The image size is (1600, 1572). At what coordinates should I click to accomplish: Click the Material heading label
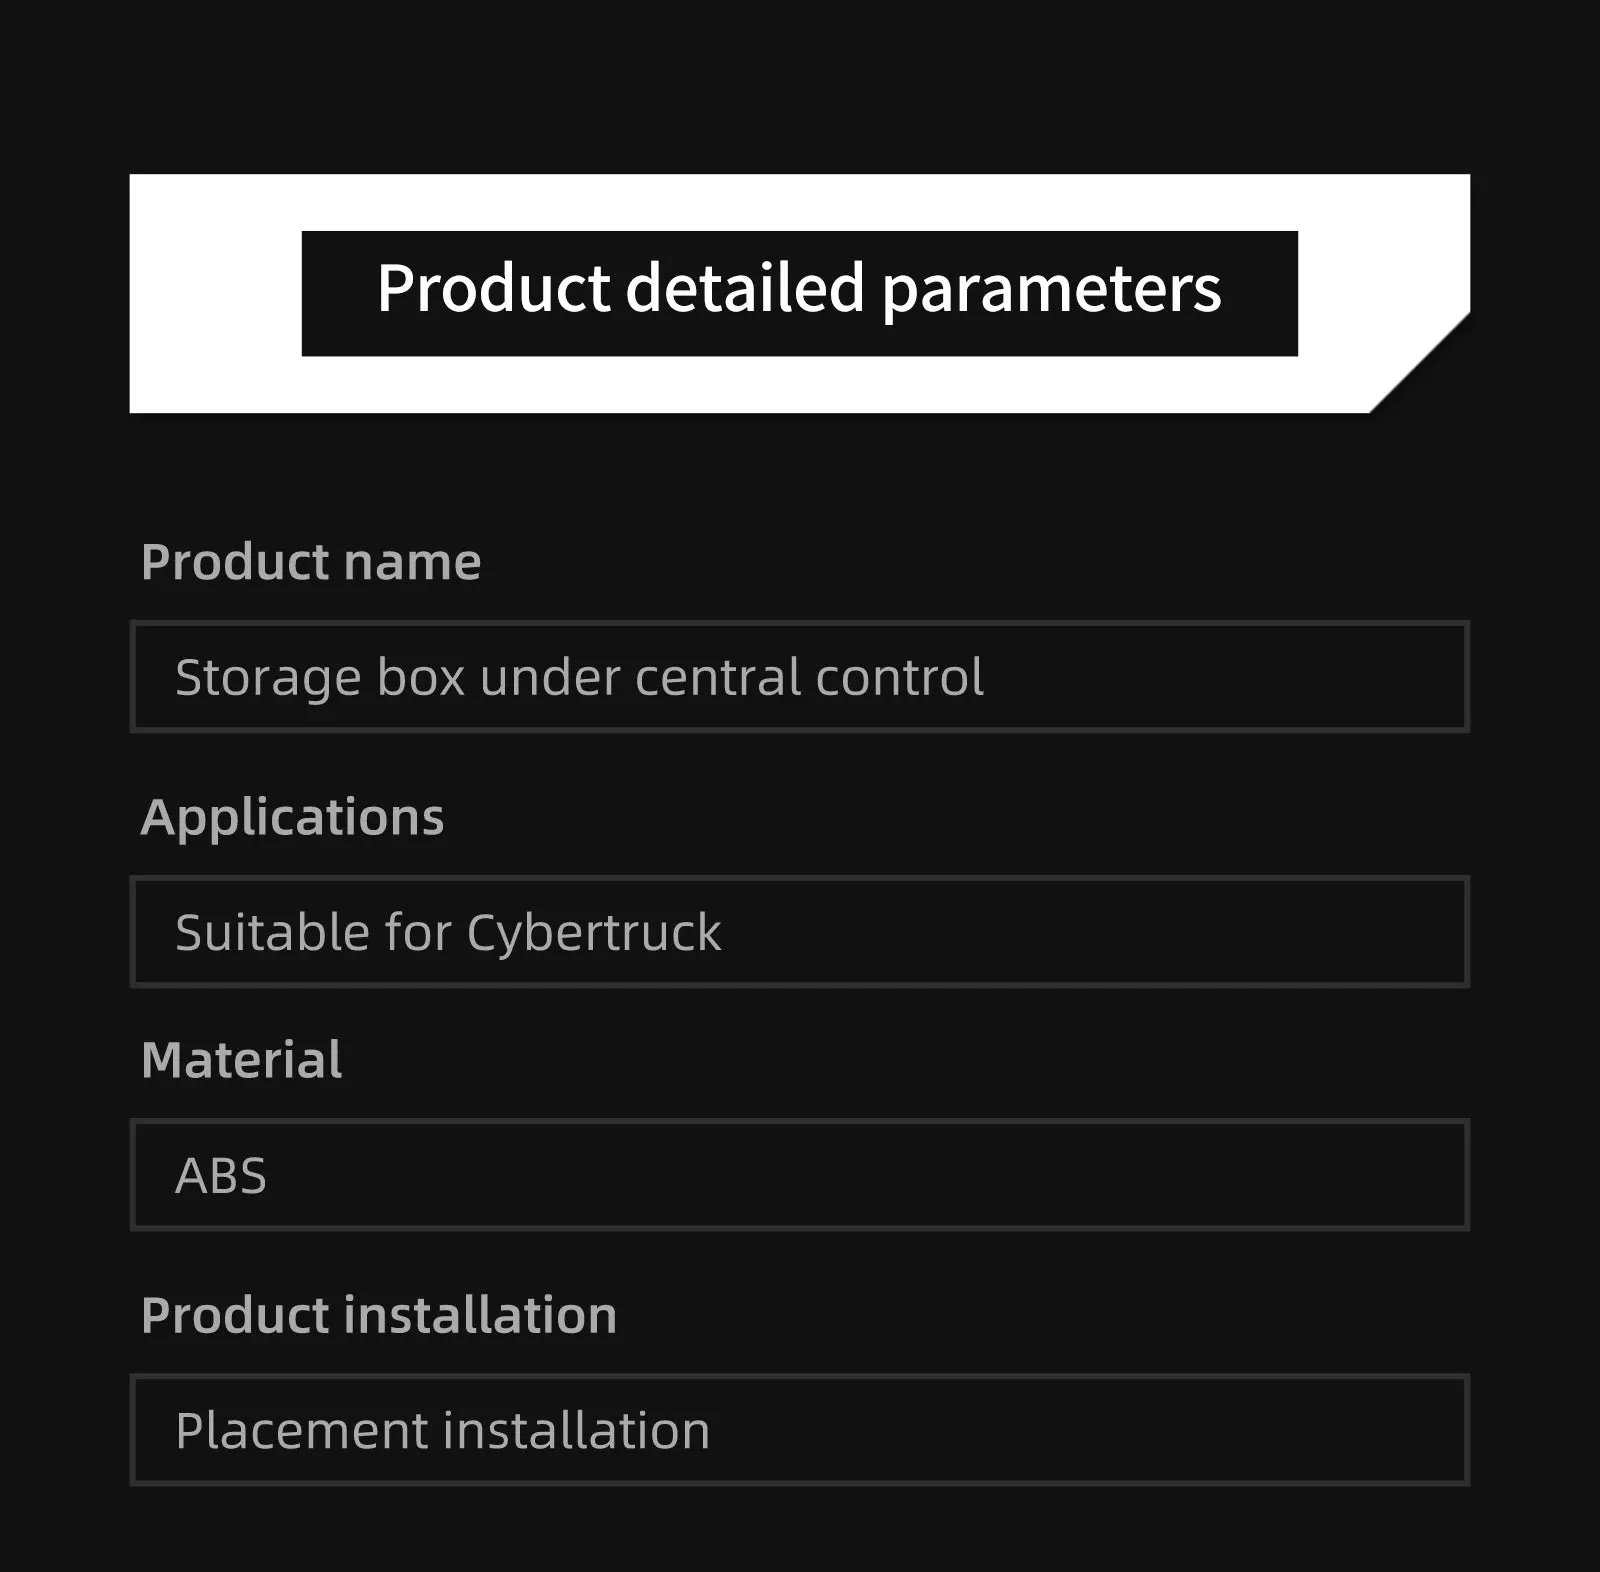coord(241,1060)
